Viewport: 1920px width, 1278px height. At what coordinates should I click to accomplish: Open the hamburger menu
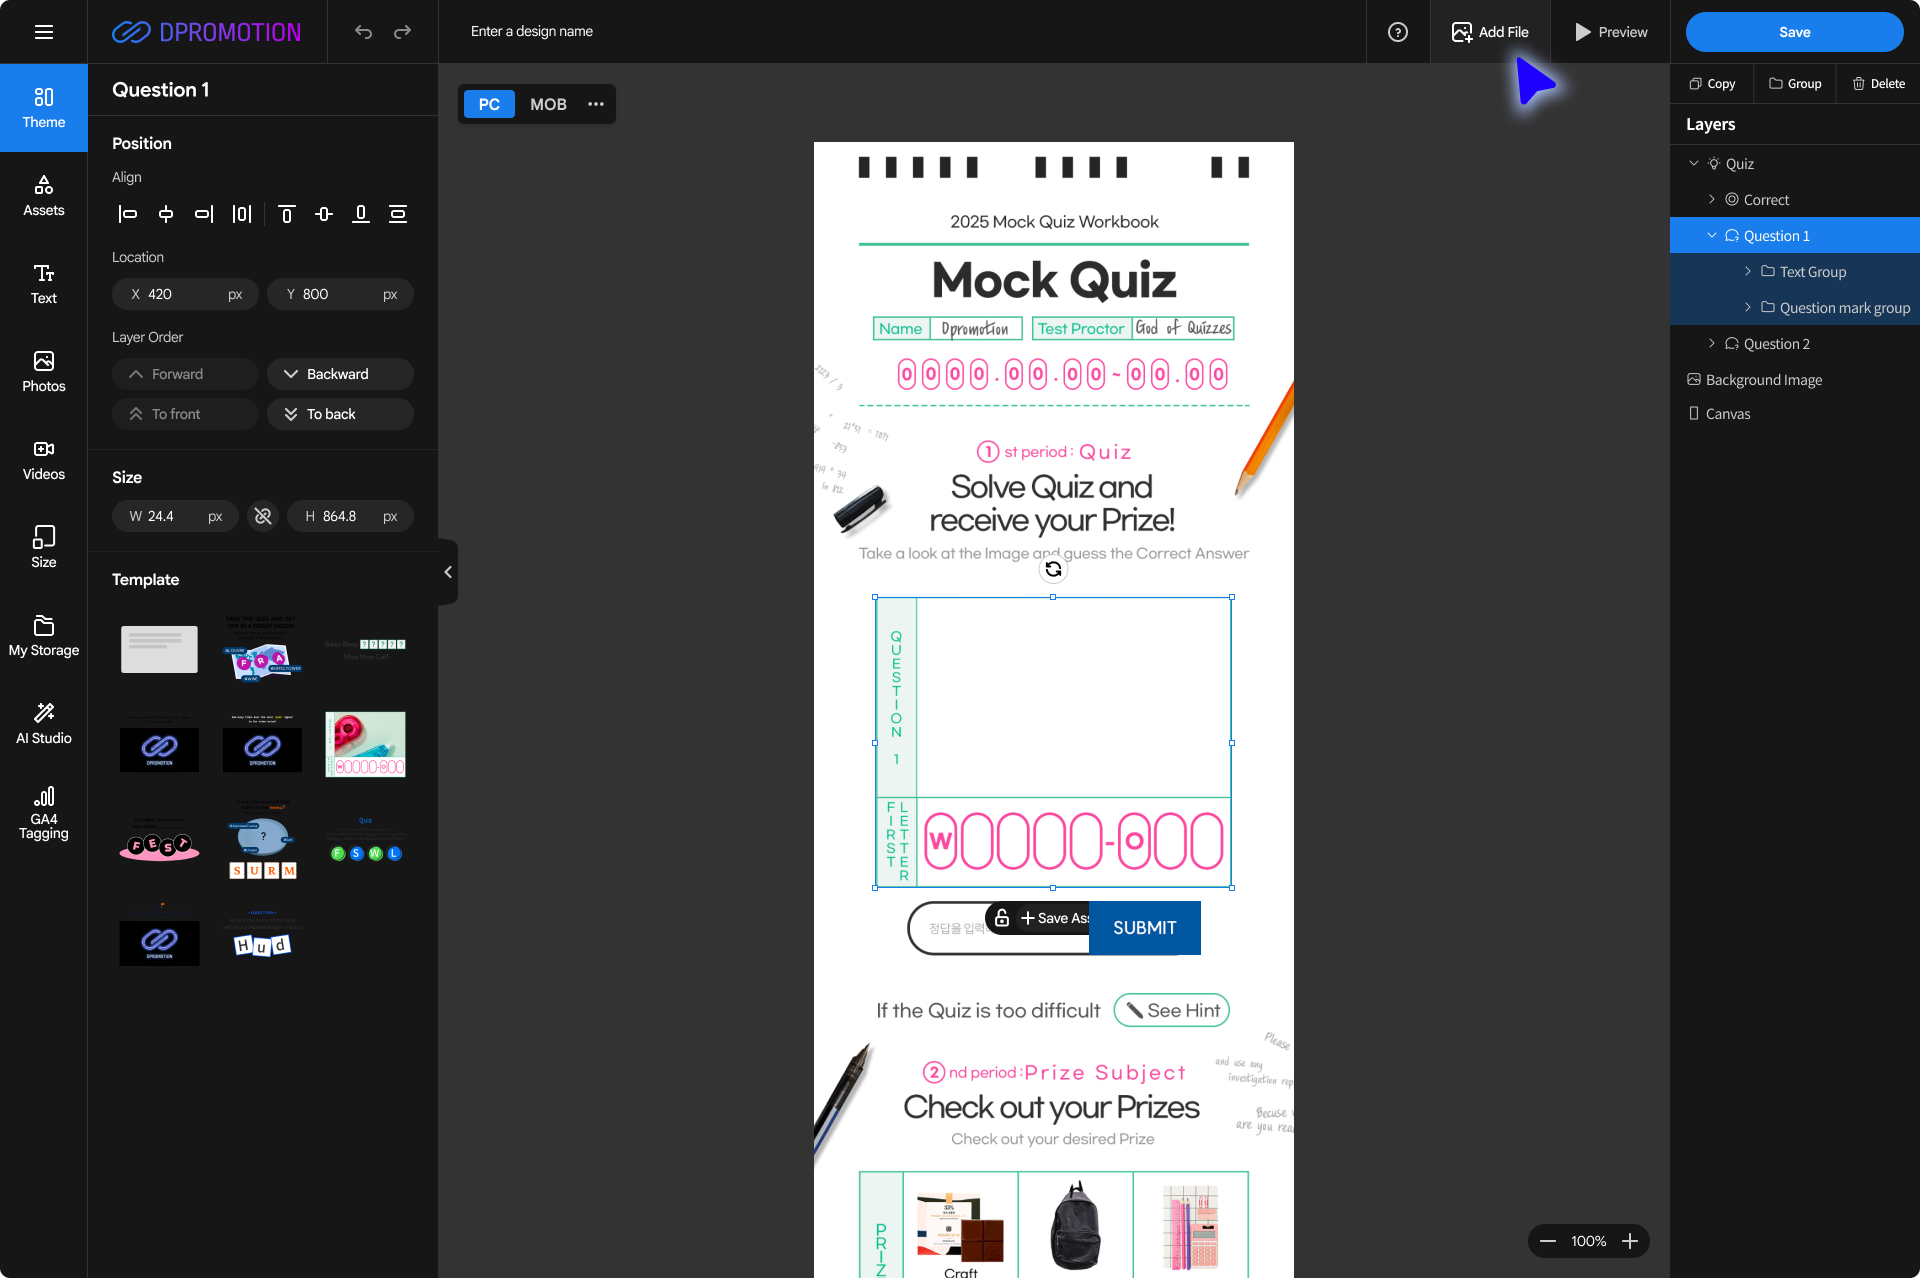tap(43, 32)
